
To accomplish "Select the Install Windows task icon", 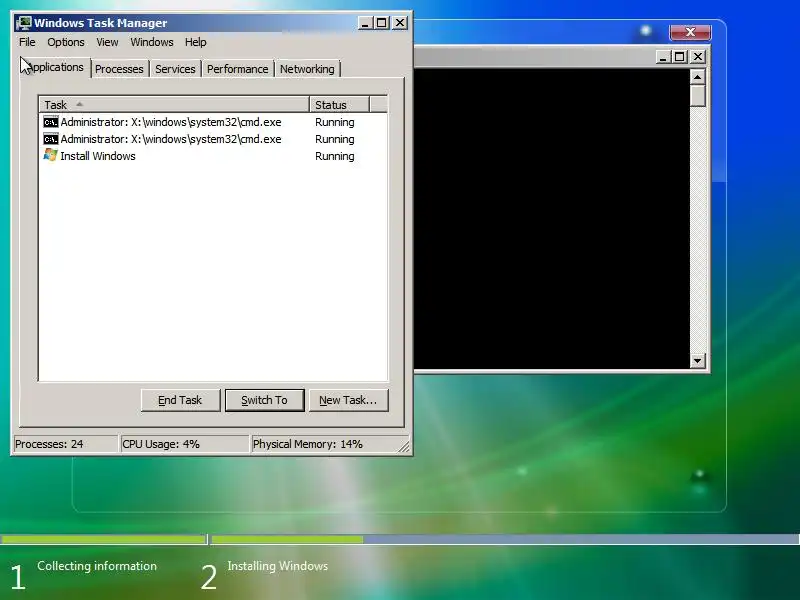I will 51,155.
